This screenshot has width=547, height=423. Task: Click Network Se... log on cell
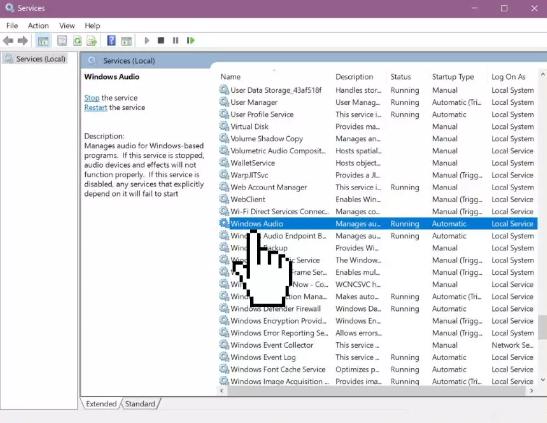(x=512, y=345)
